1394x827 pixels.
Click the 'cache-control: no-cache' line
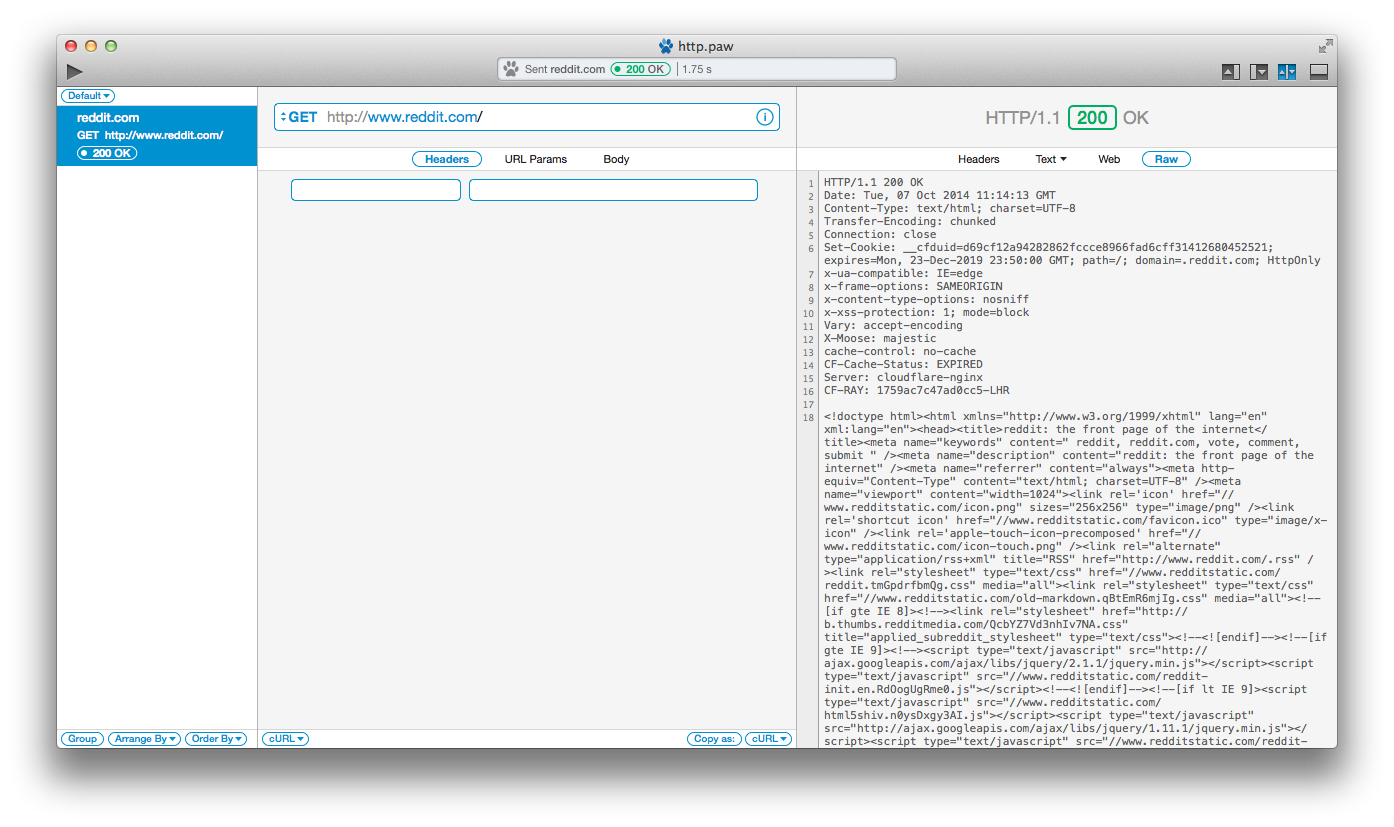[900, 351]
